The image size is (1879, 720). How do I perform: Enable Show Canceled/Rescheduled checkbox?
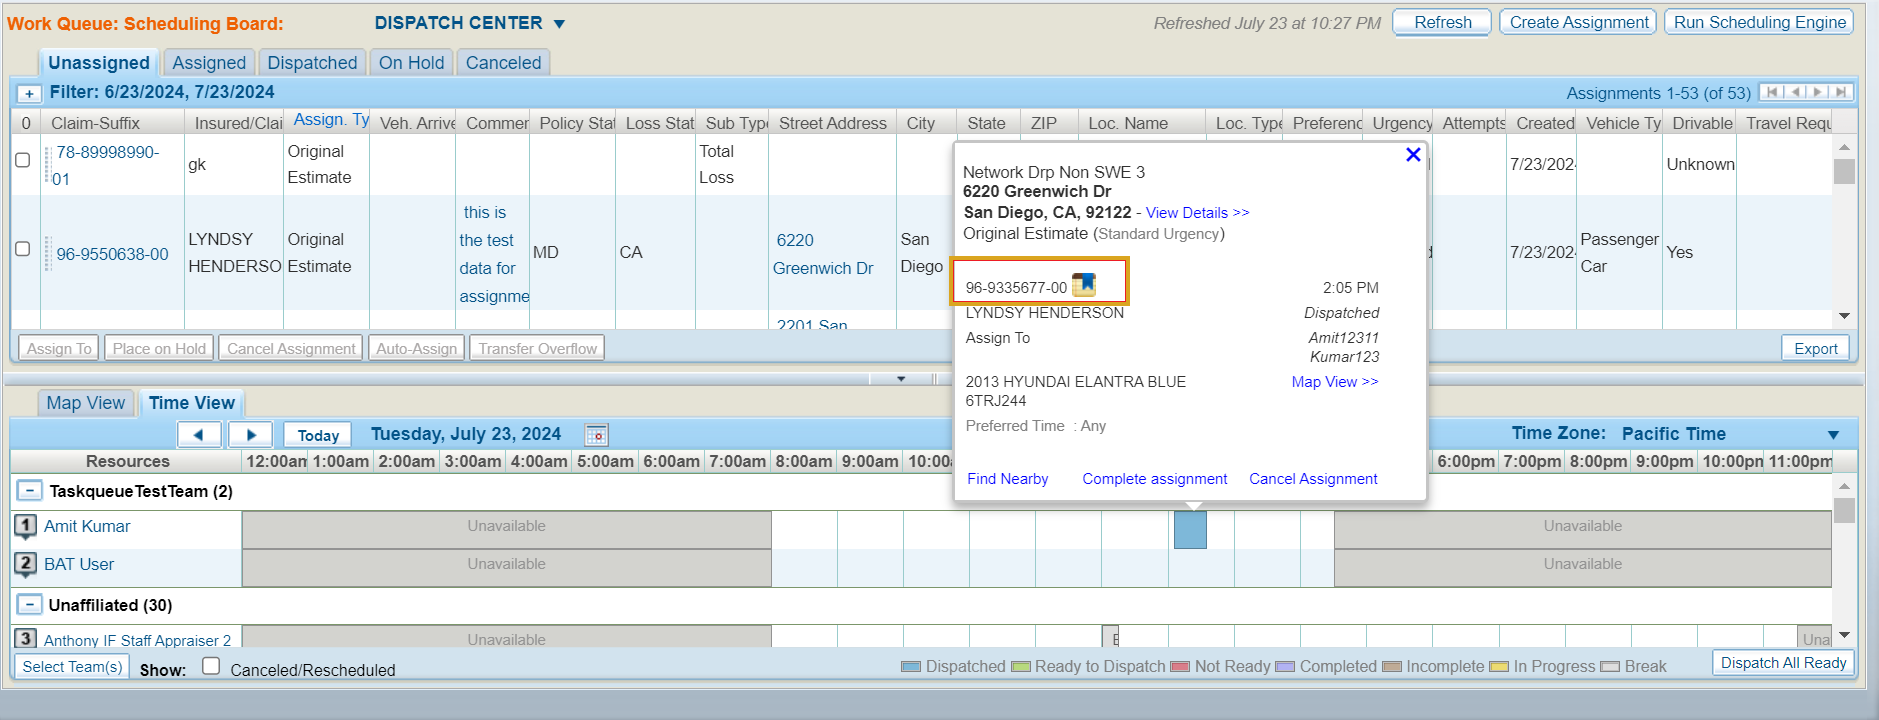(211, 666)
